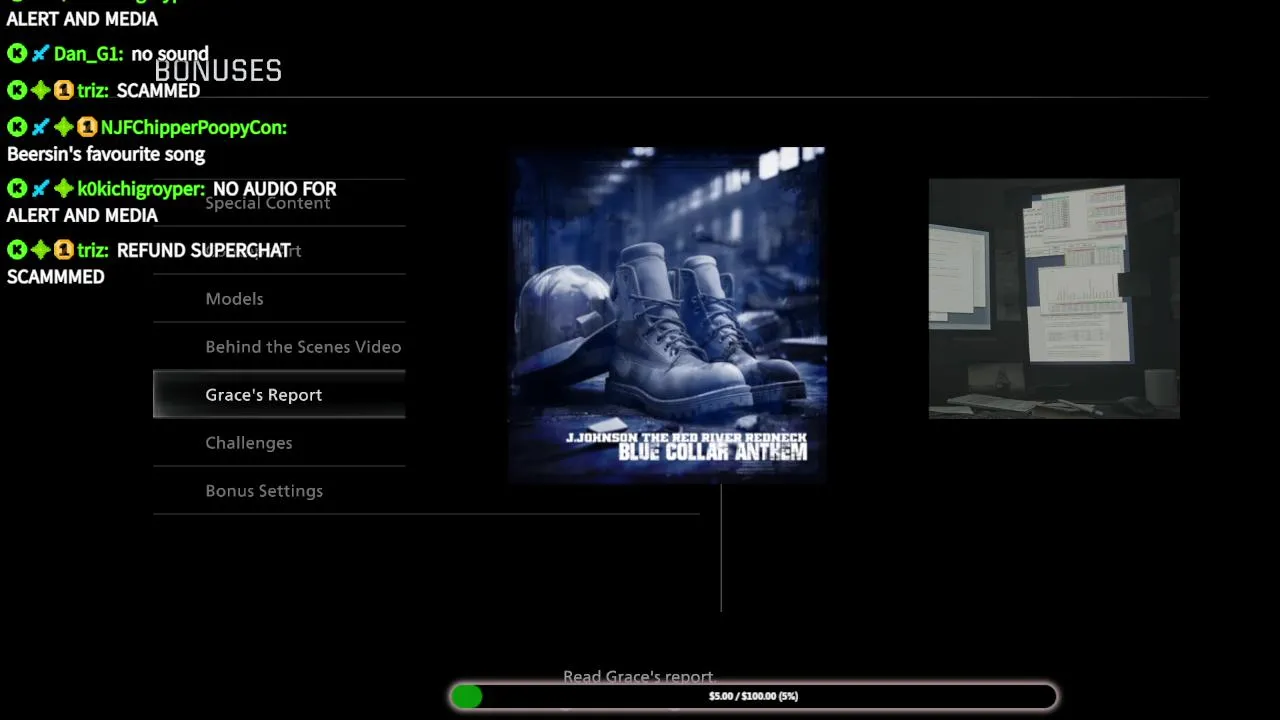The image size is (1280, 720).
Task: Click the $5.00 / $100.00 donation progress bar
Action: click(753, 696)
